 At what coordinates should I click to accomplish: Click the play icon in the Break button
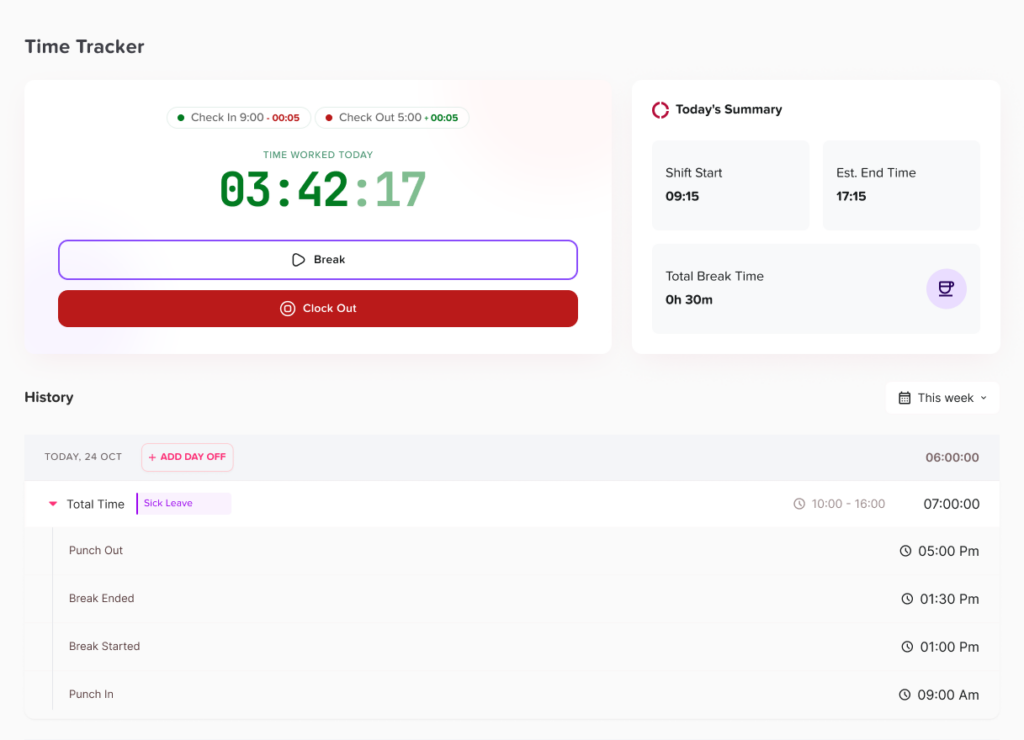click(x=298, y=260)
